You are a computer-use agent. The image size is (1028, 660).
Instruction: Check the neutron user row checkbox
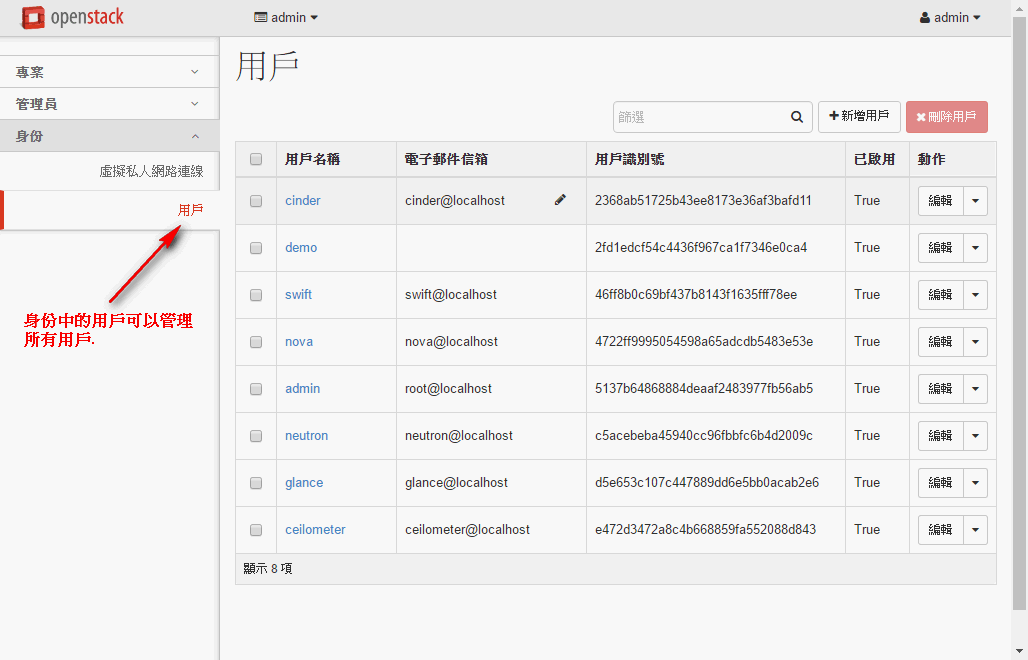click(x=256, y=436)
